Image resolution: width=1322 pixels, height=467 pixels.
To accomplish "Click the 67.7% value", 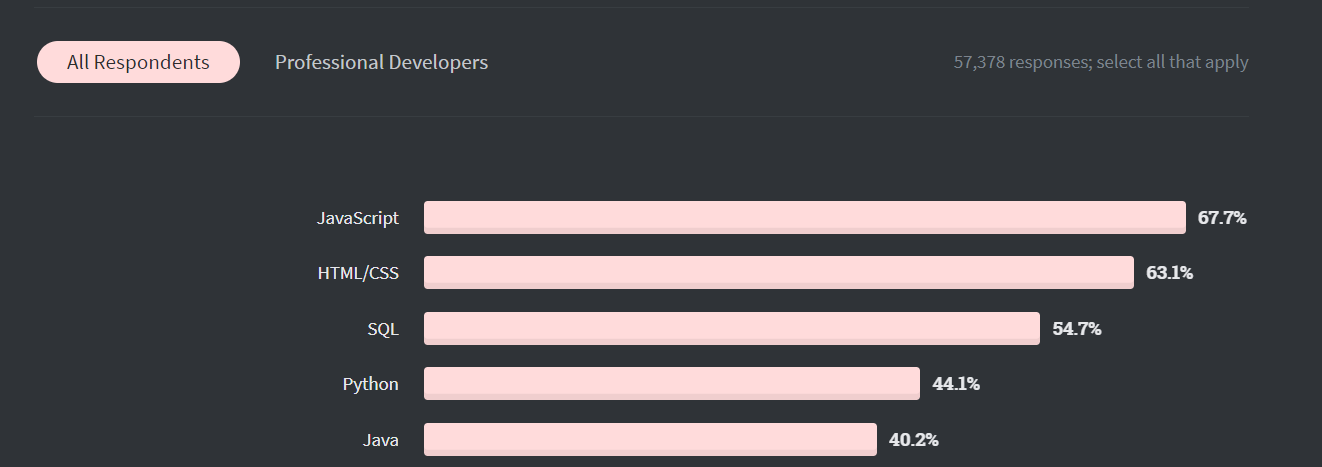I will 1222,217.
